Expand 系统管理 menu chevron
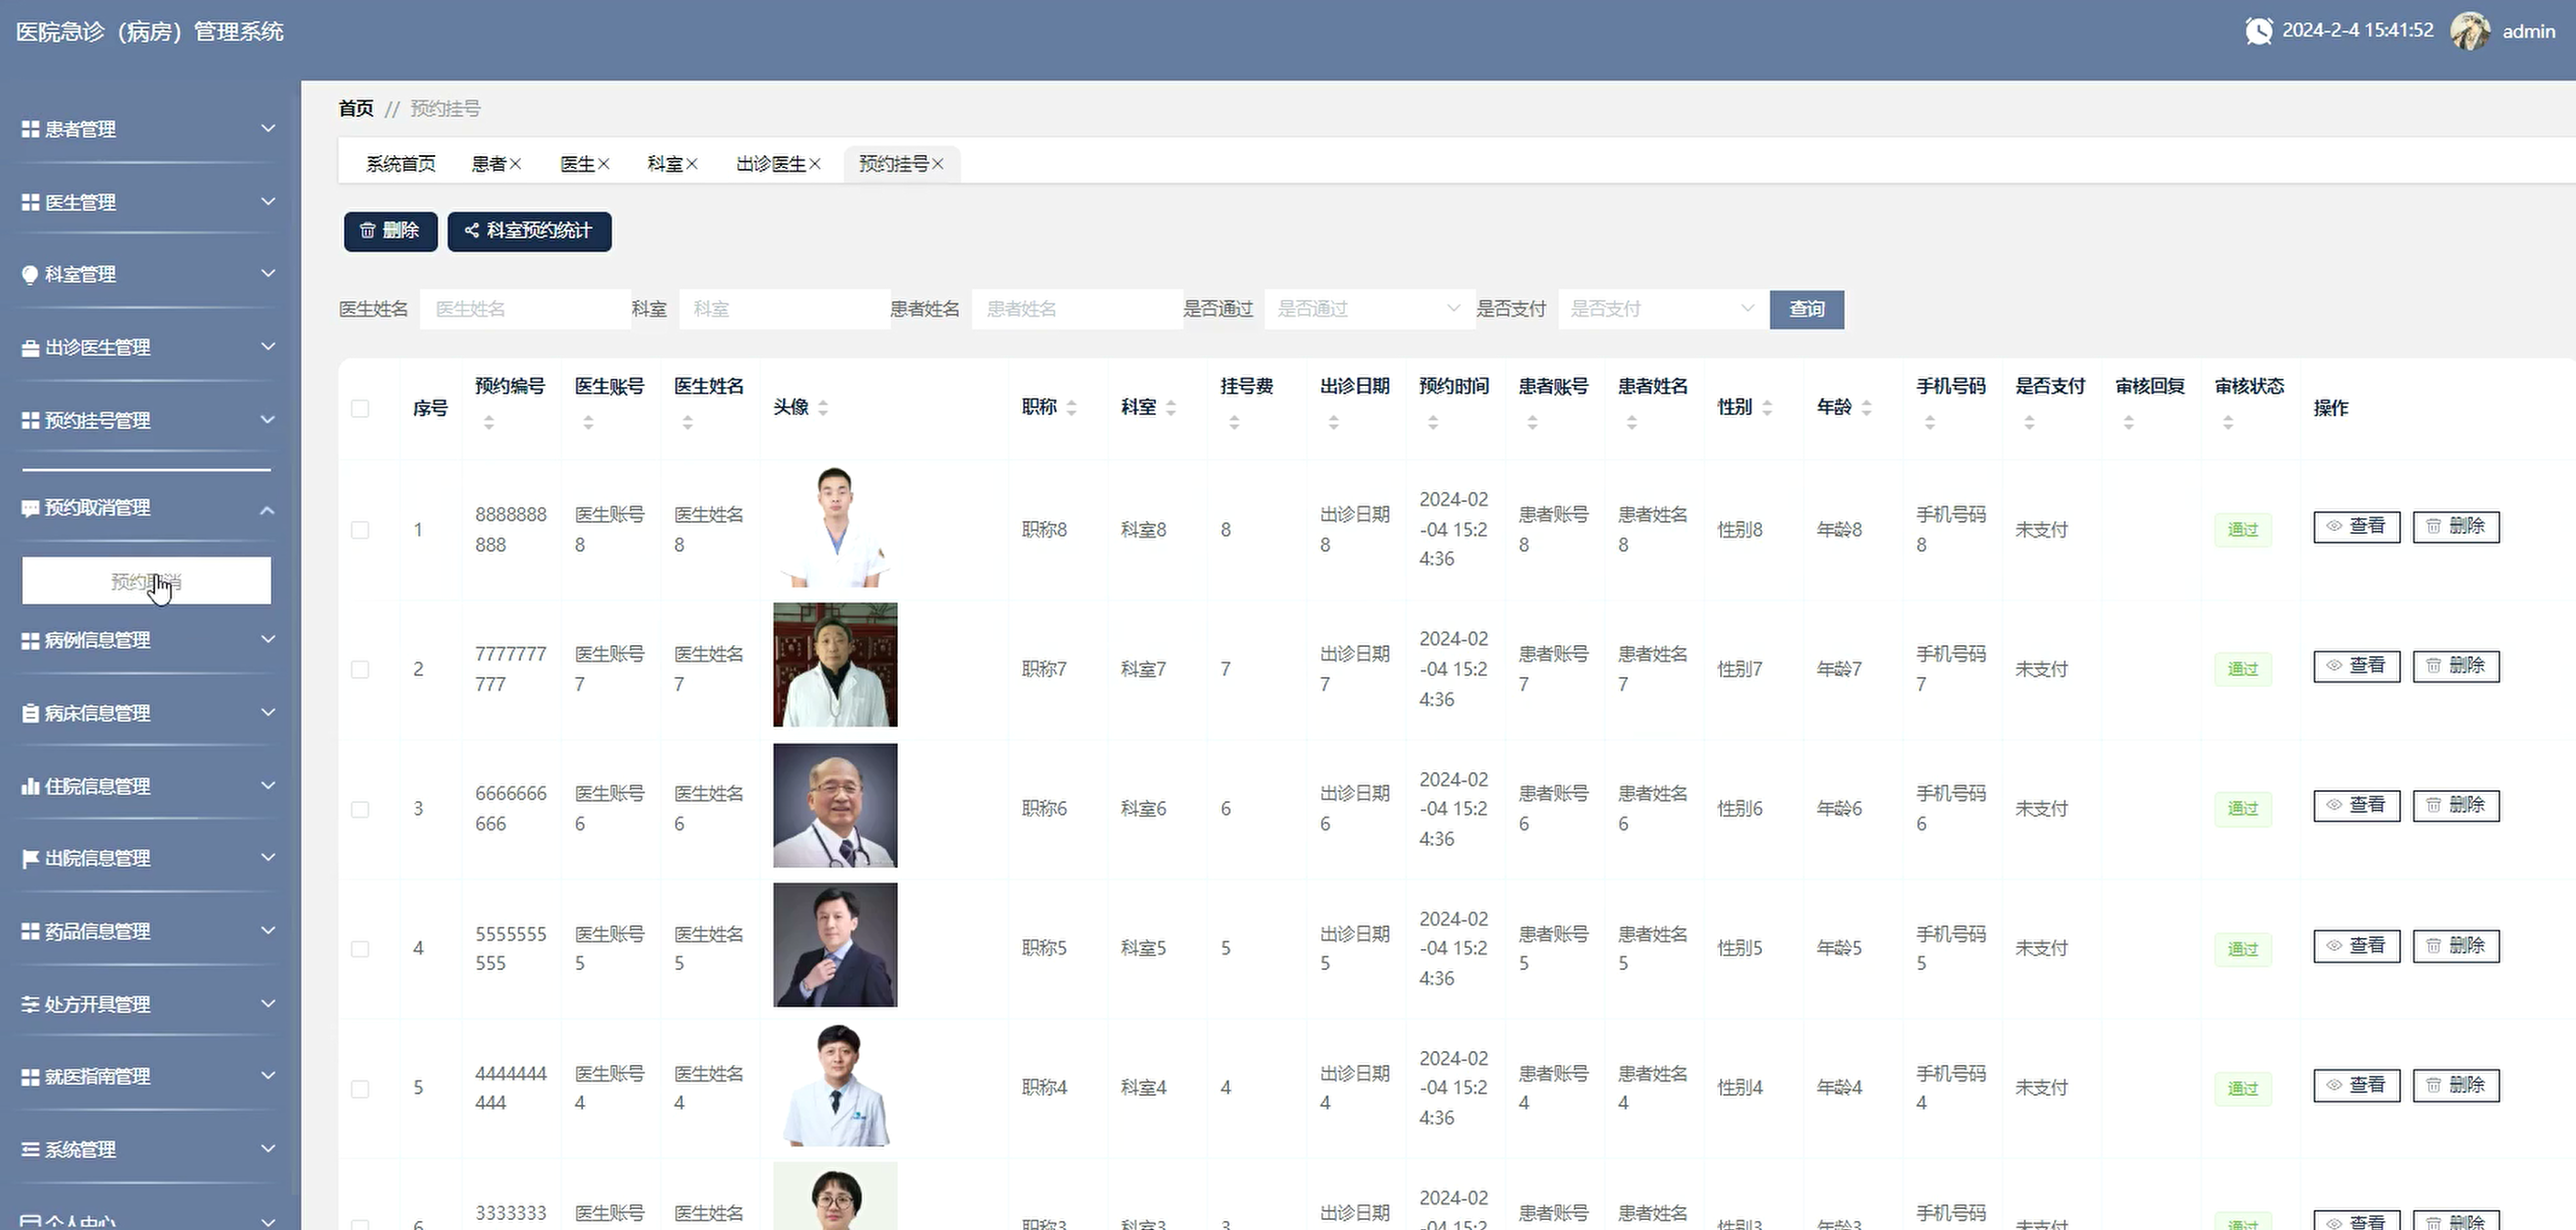 [268, 1148]
